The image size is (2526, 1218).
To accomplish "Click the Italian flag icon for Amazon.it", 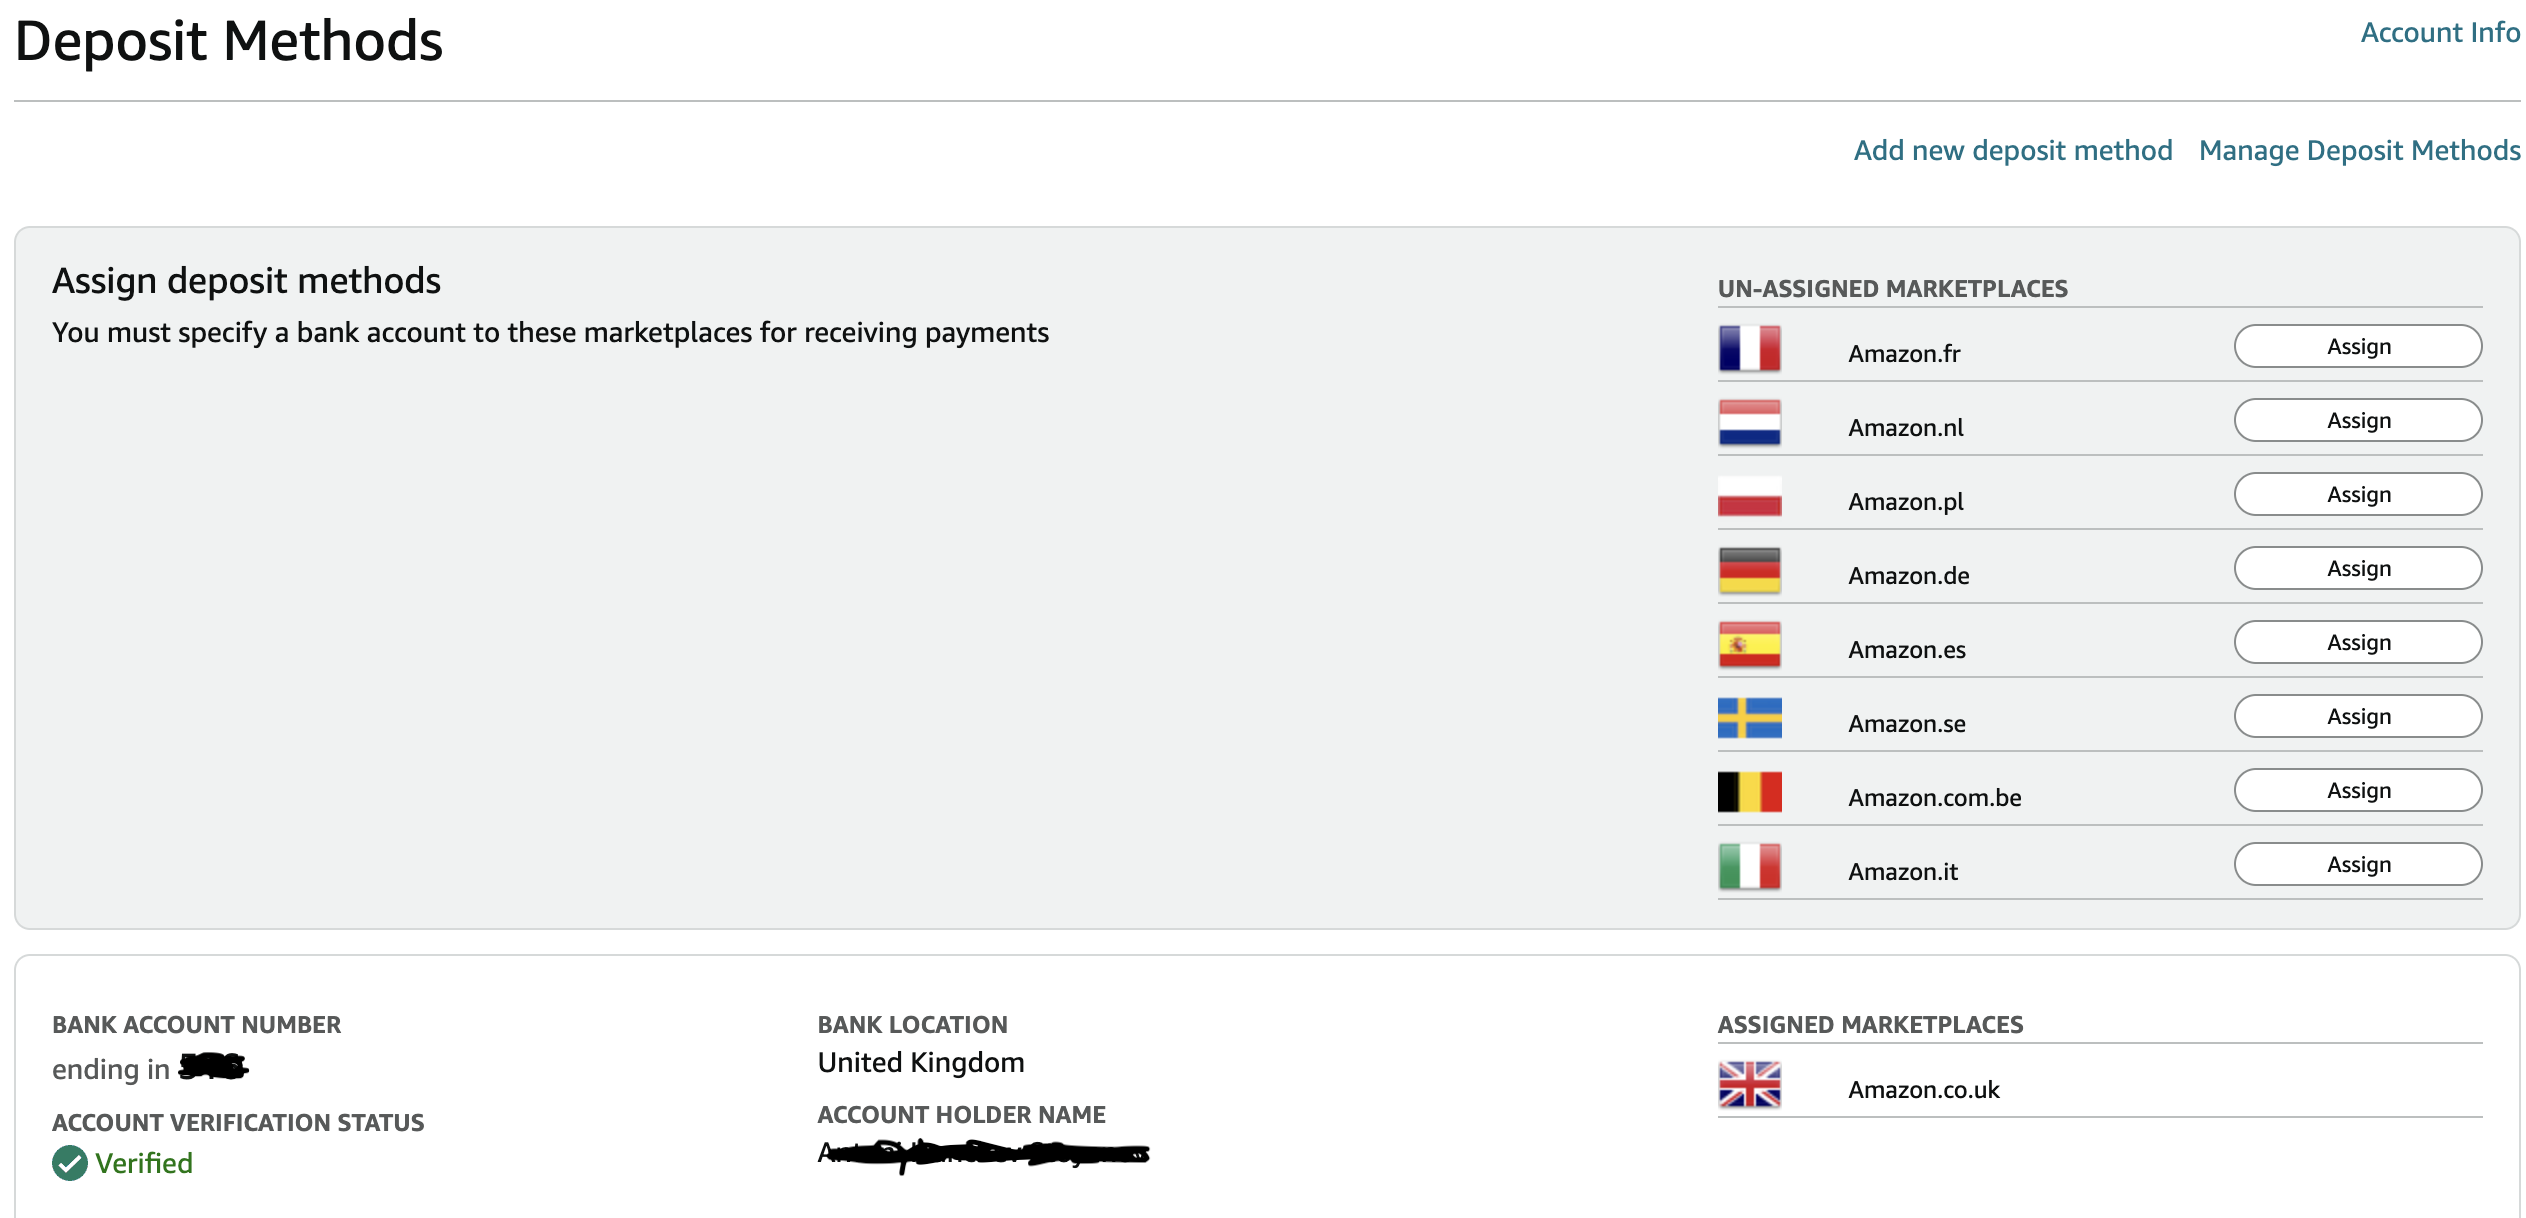I will [x=1749, y=867].
